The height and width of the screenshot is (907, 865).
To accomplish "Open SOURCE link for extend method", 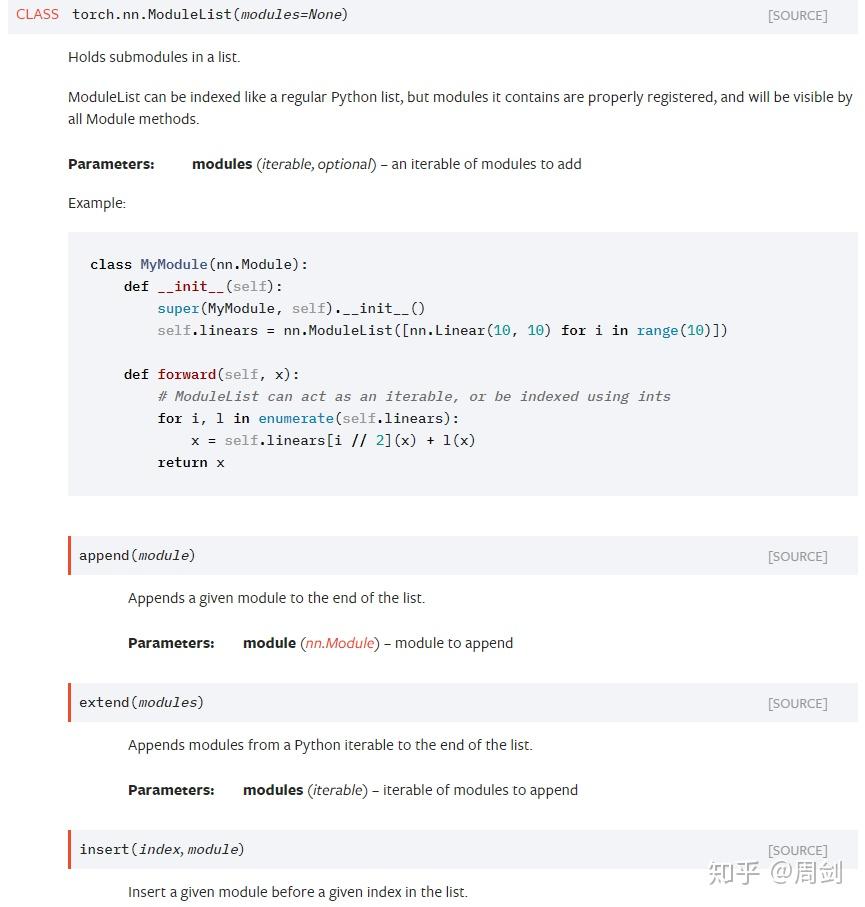I will pyautogui.click(x=797, y=703).
